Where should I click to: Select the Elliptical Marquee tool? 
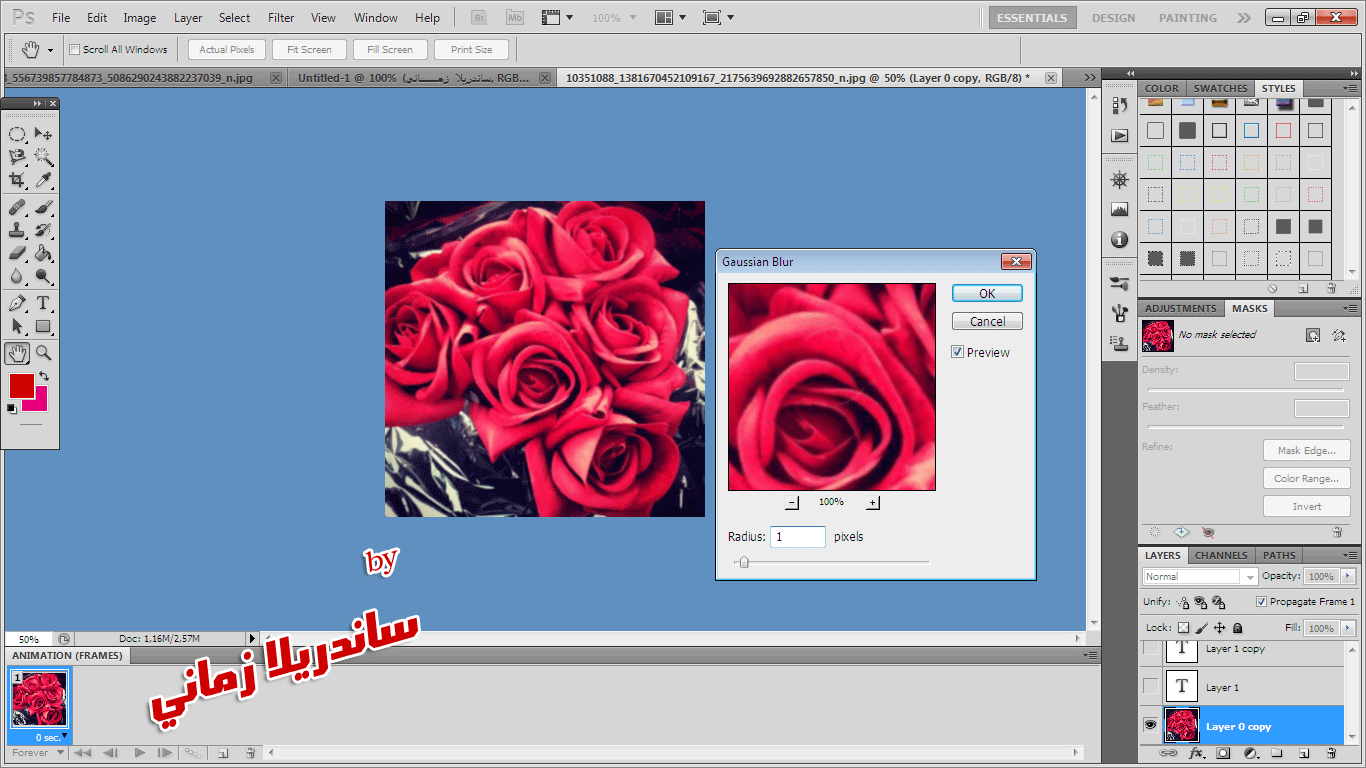coord(17,134)
